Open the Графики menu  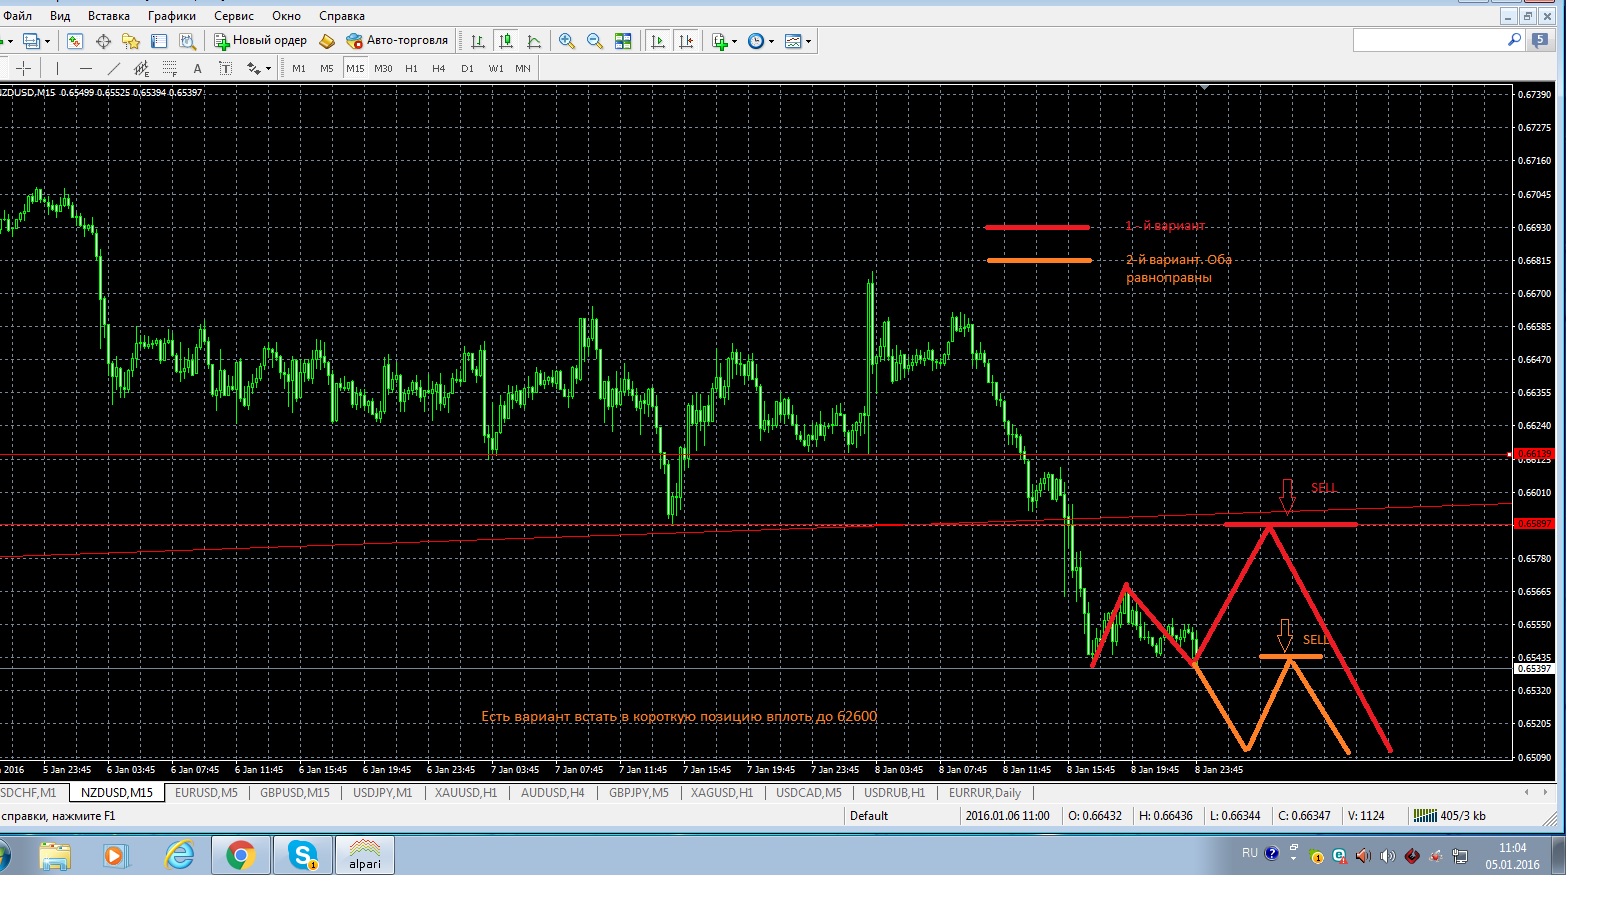click(x=172, y=16)
